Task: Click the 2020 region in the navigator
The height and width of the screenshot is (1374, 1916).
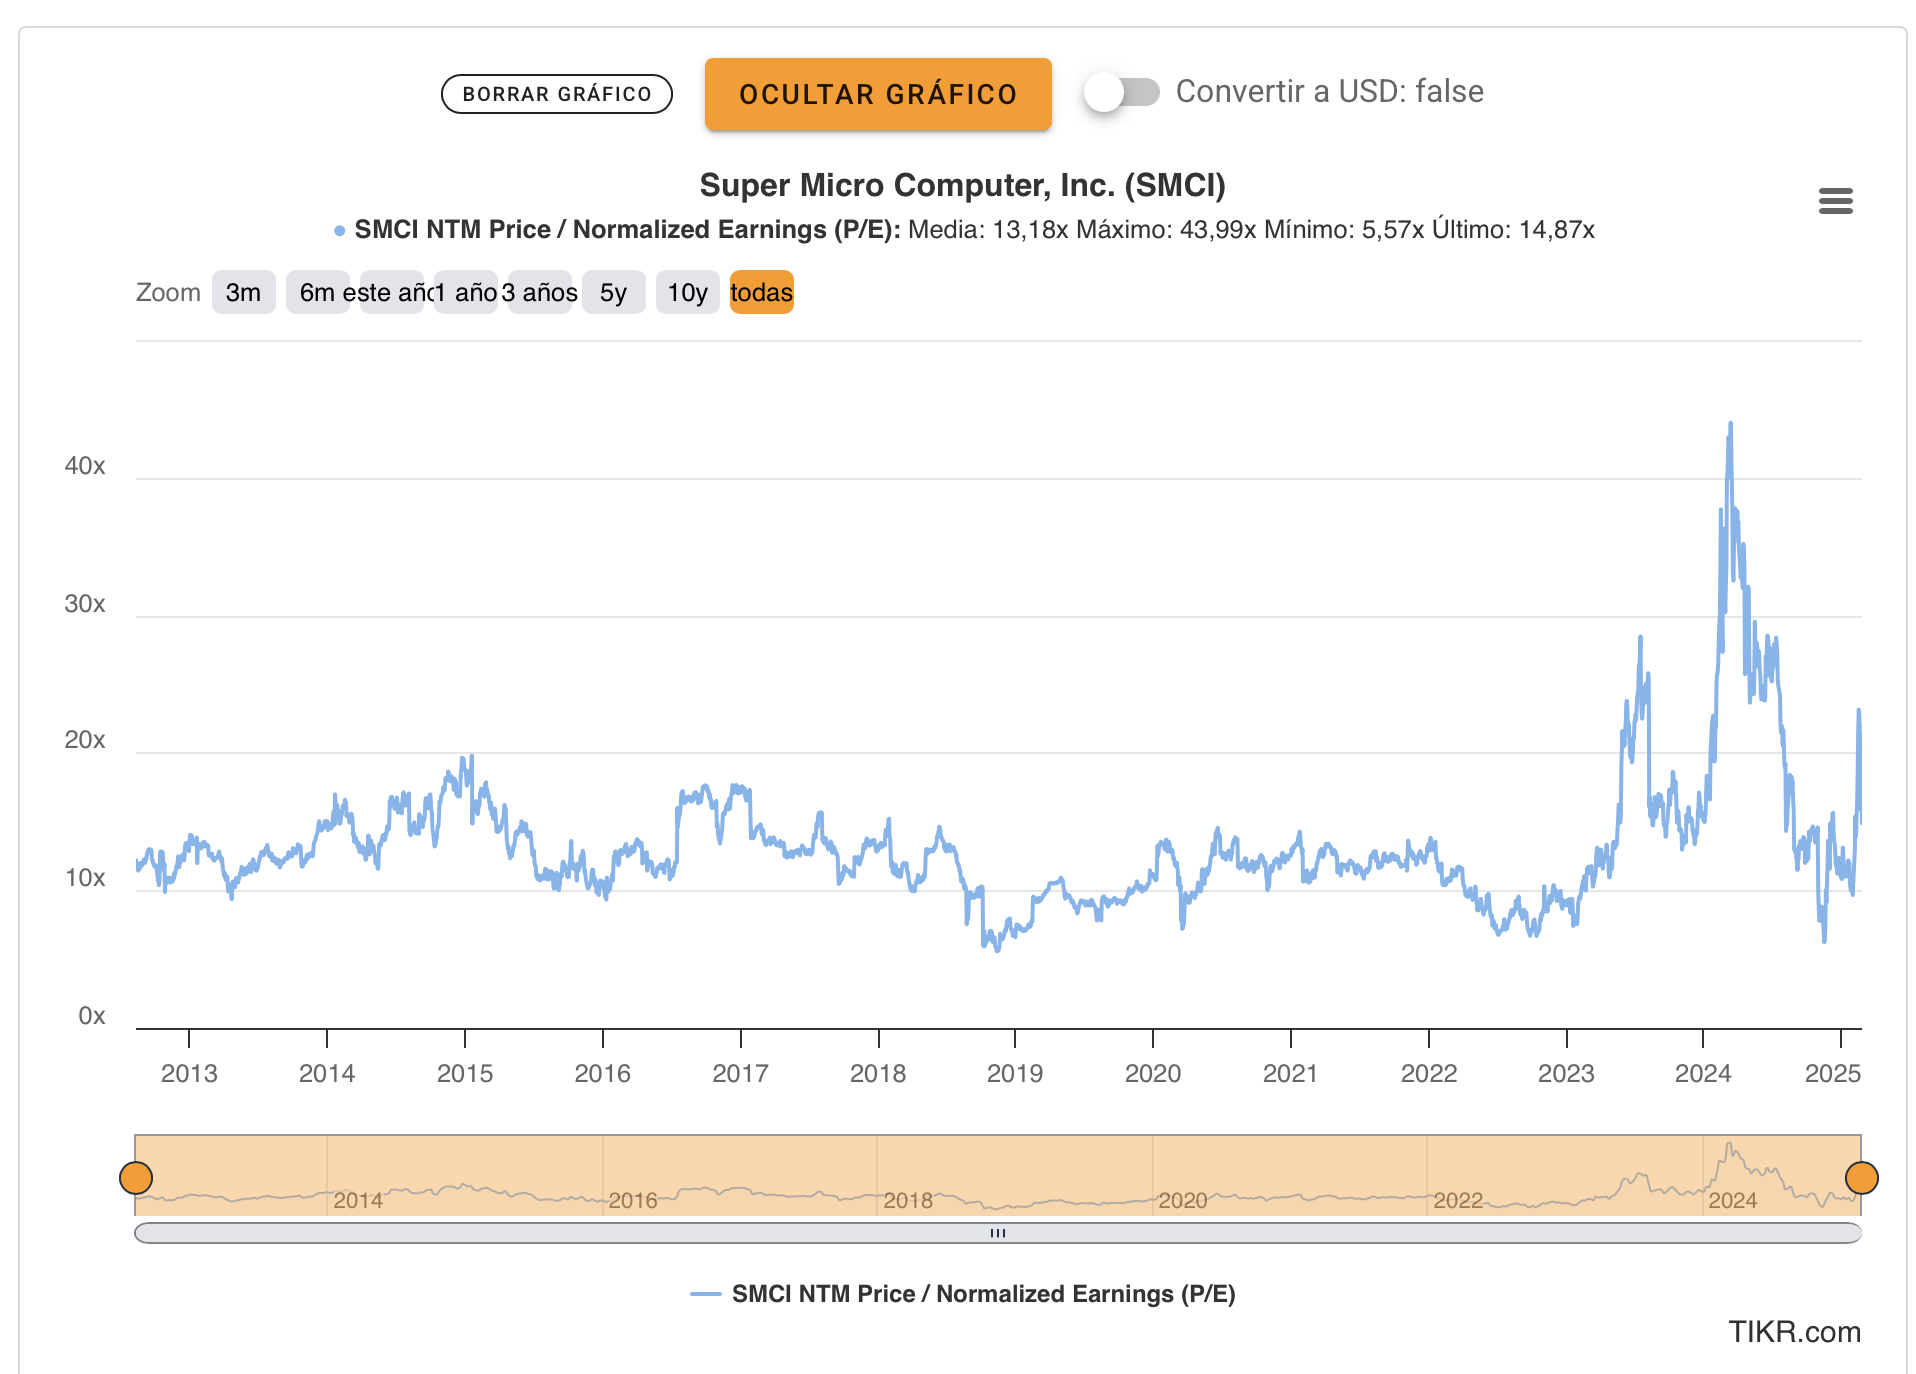Action: click(x=1182, y=1200)
